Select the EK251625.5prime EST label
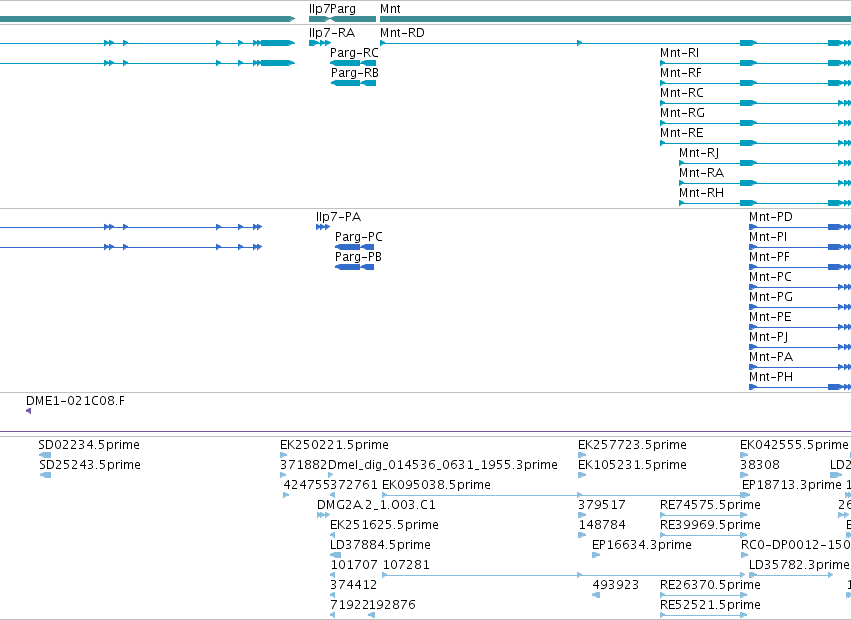This screenshot has width=851, height=620. (x=384, y=526)
